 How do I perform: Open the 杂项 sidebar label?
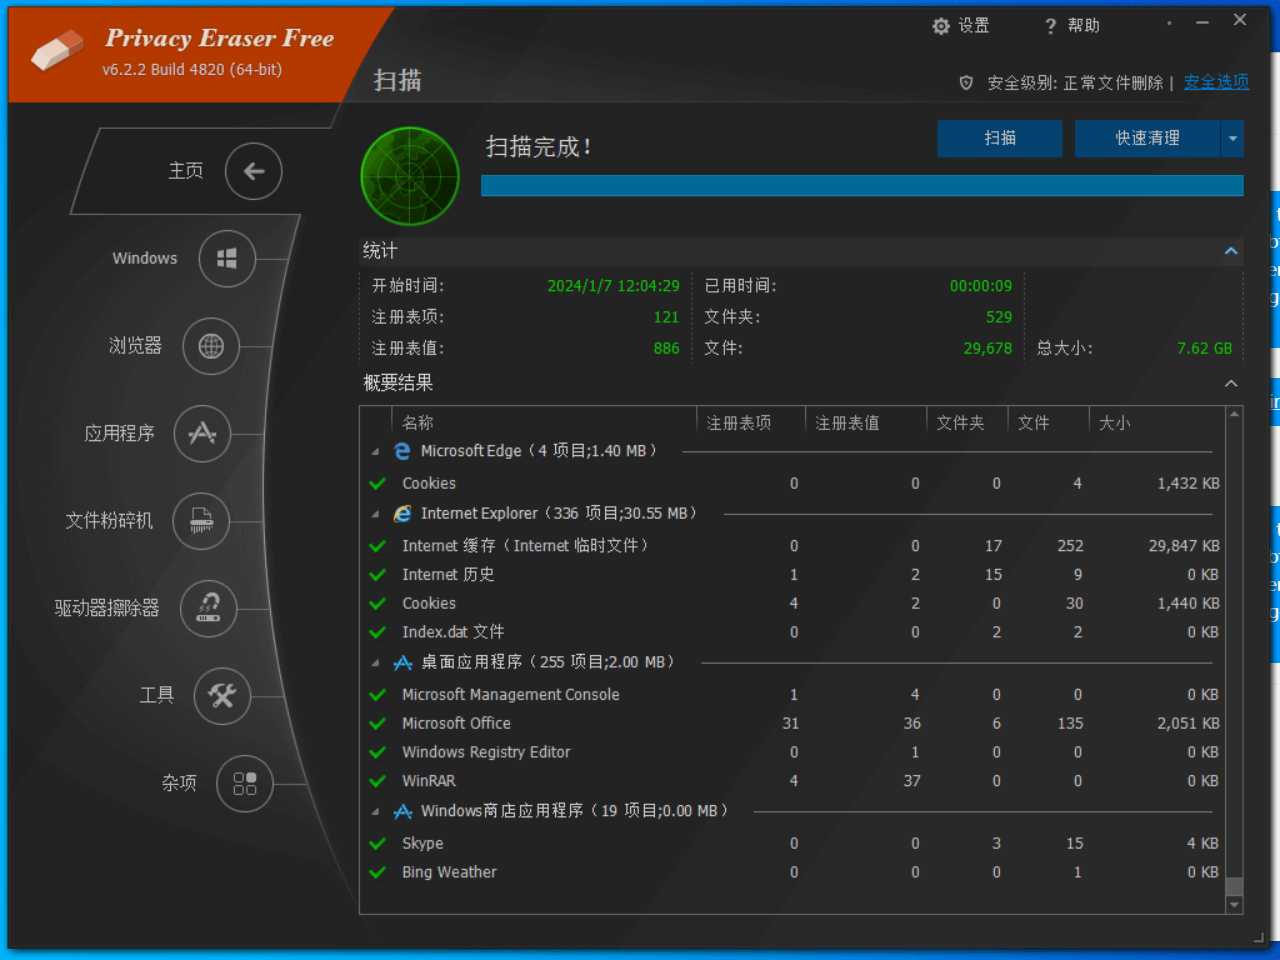click(x=179, y=783)
